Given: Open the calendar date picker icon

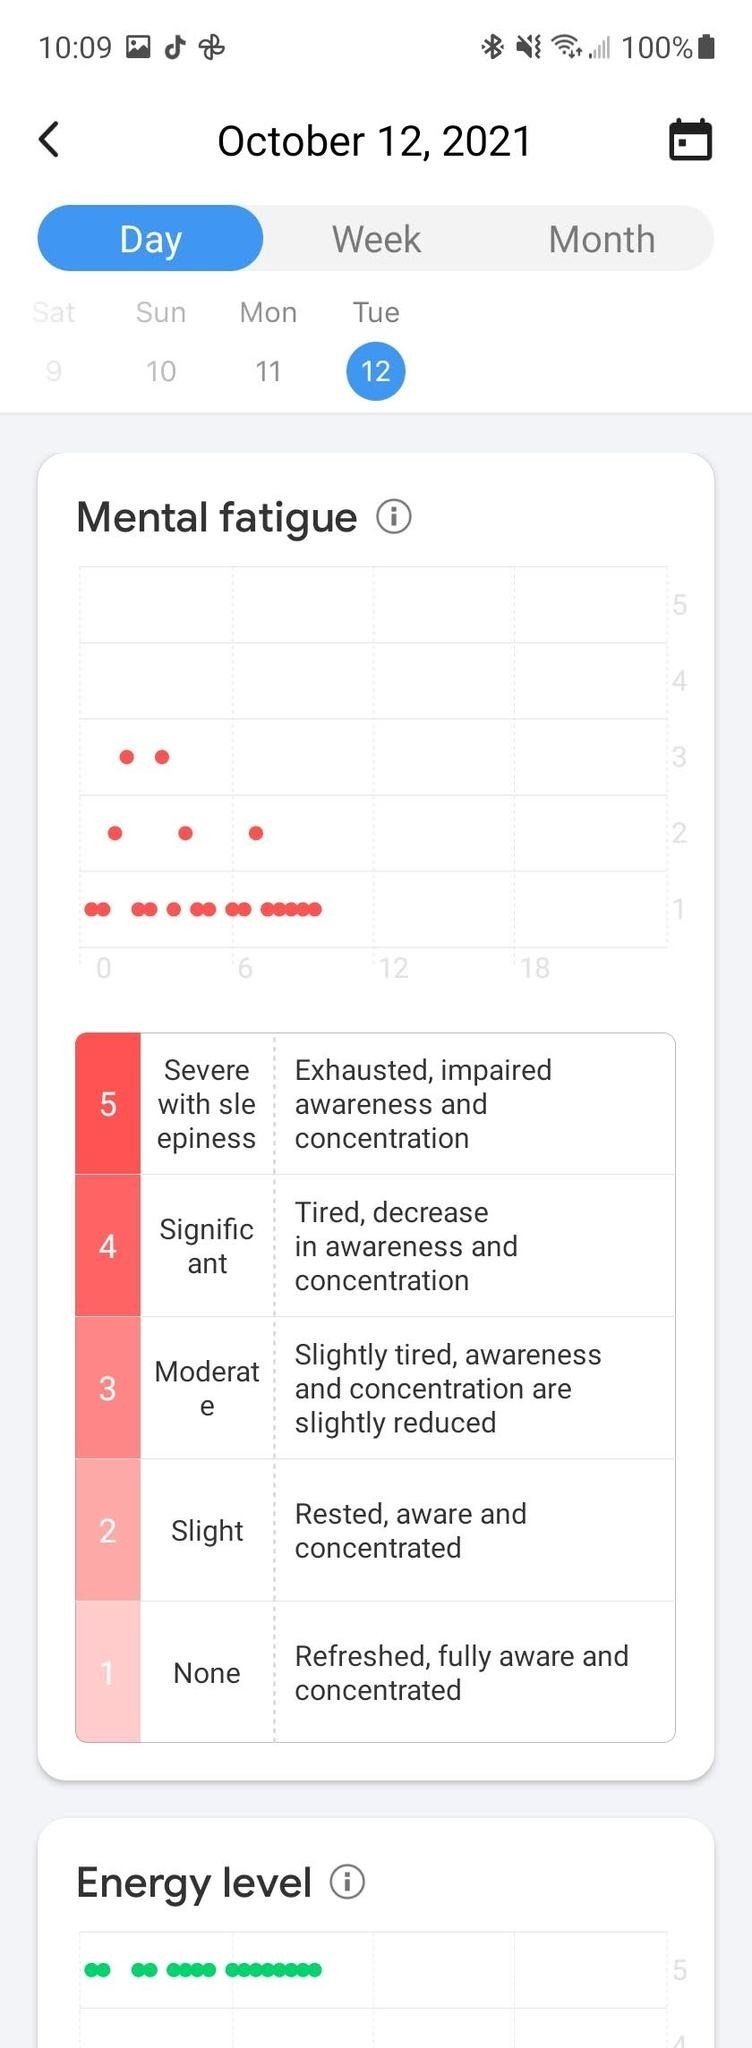Looking at the screenshot, I should coord(690,140).
